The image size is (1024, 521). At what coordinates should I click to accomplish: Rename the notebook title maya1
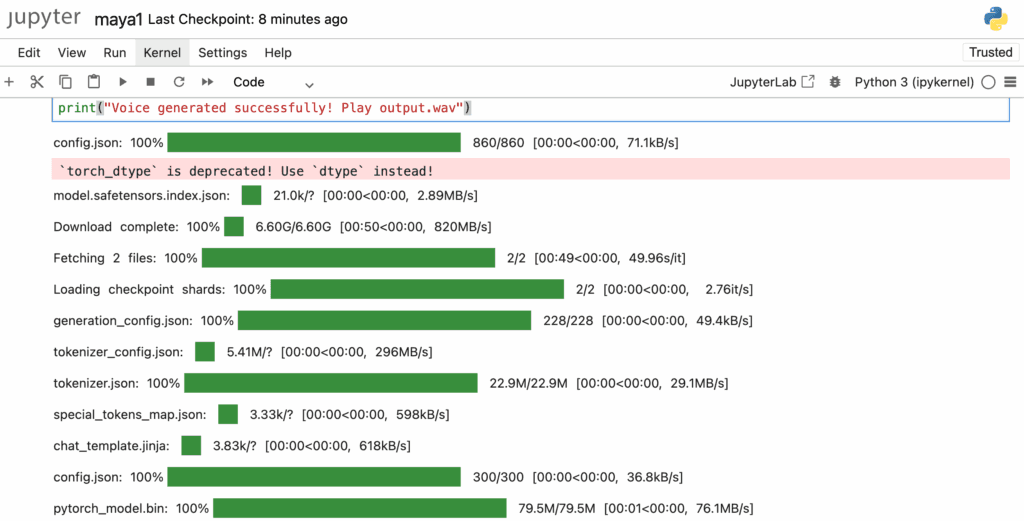(x=118, y=19)
